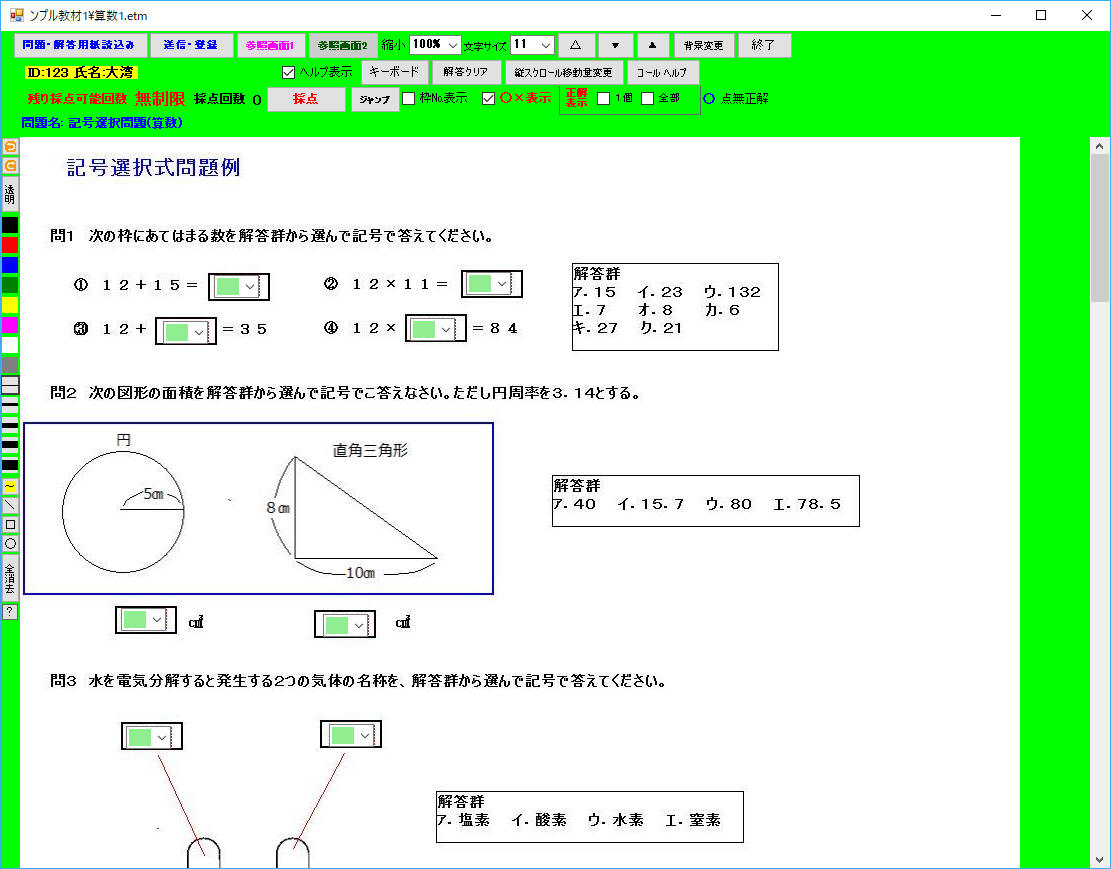1111x869 pixels.
Task: Select the straight line drawing tool
Action: [10, 505]
